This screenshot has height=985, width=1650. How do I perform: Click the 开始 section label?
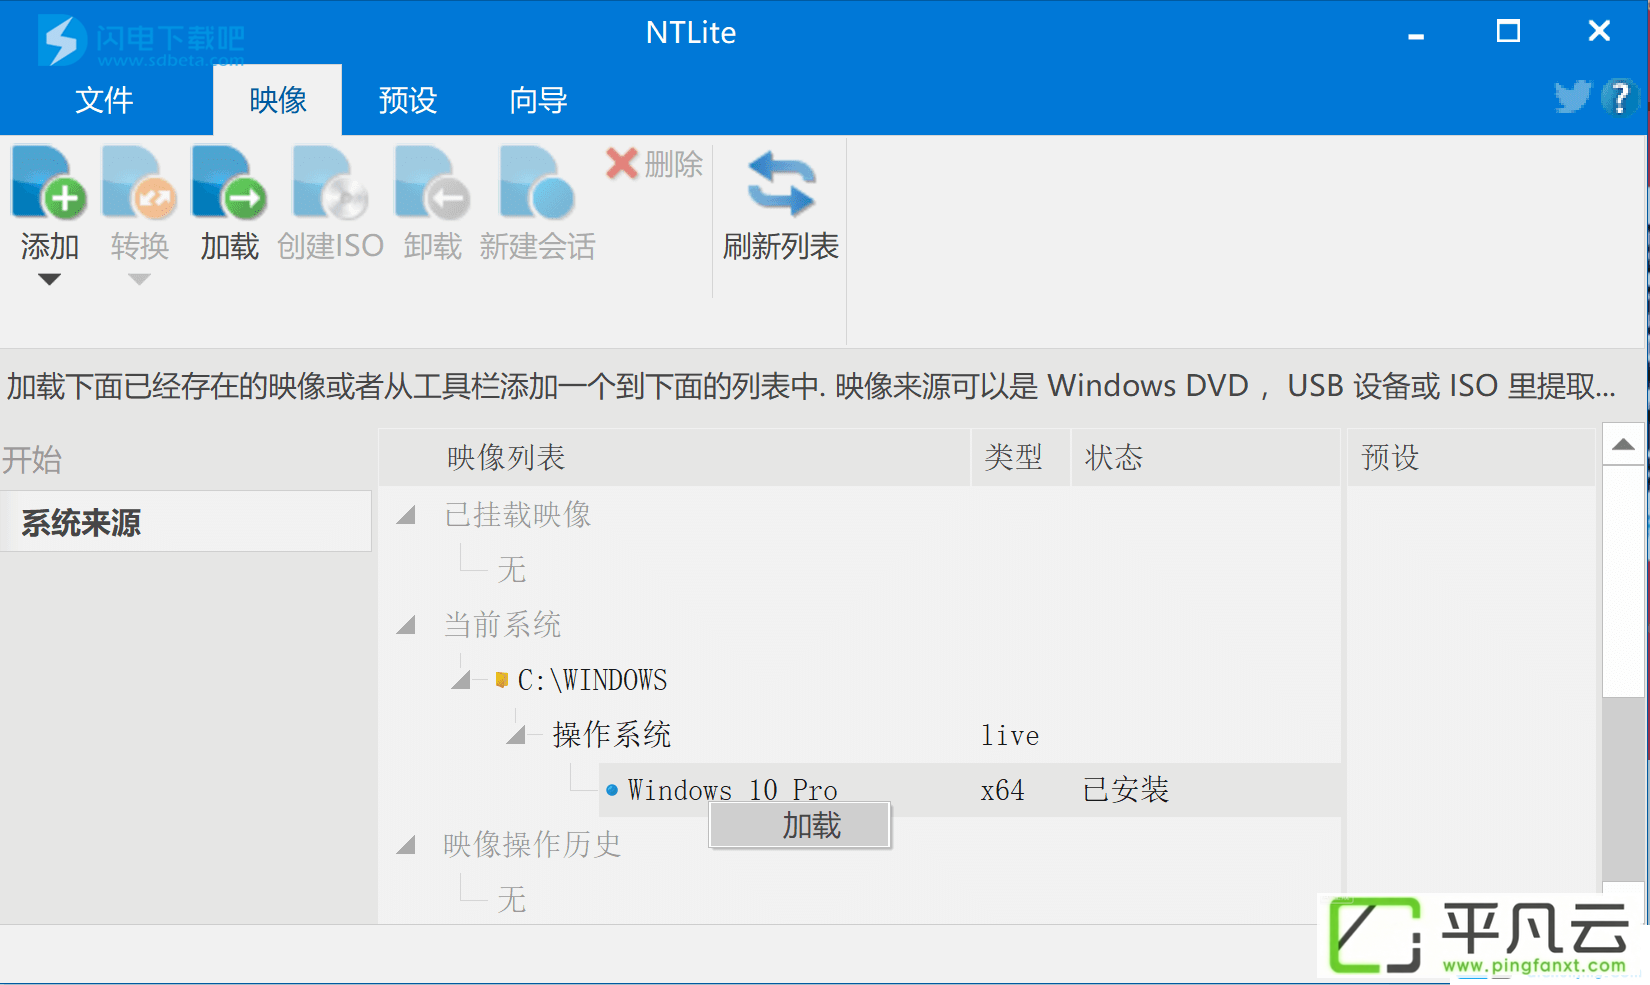click(32, 460)
